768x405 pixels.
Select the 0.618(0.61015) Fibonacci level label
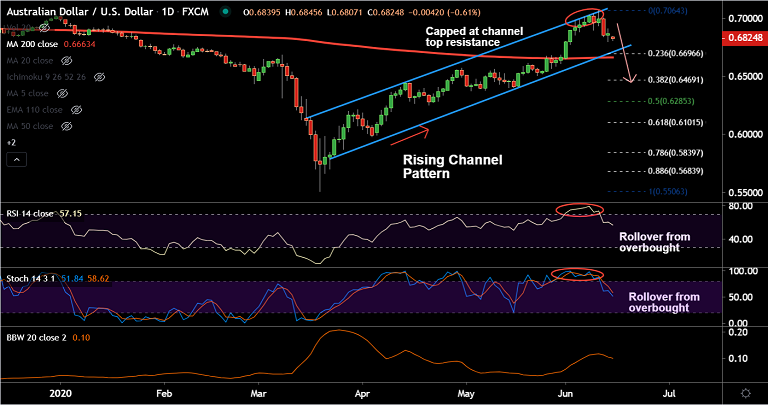[x=675, y=122]
